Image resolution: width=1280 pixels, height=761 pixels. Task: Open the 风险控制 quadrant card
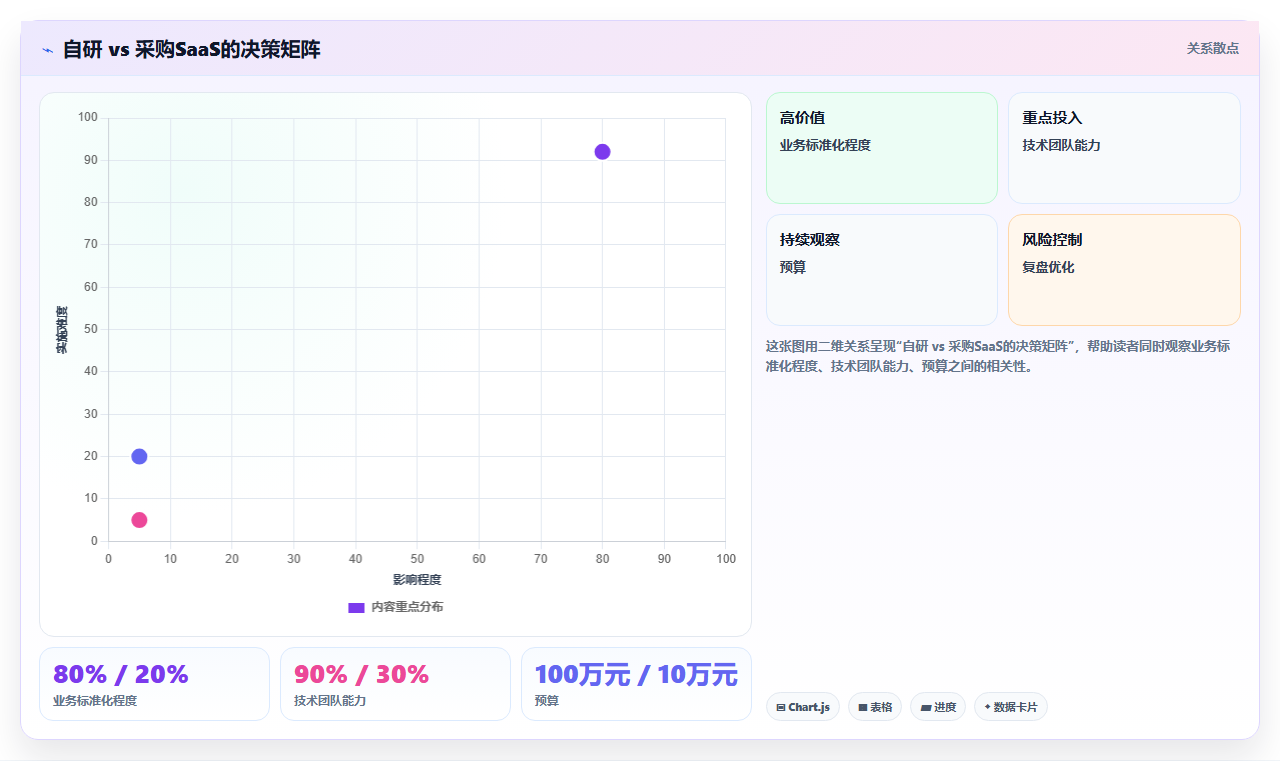pyautogui.click(x=1124, y=270)
